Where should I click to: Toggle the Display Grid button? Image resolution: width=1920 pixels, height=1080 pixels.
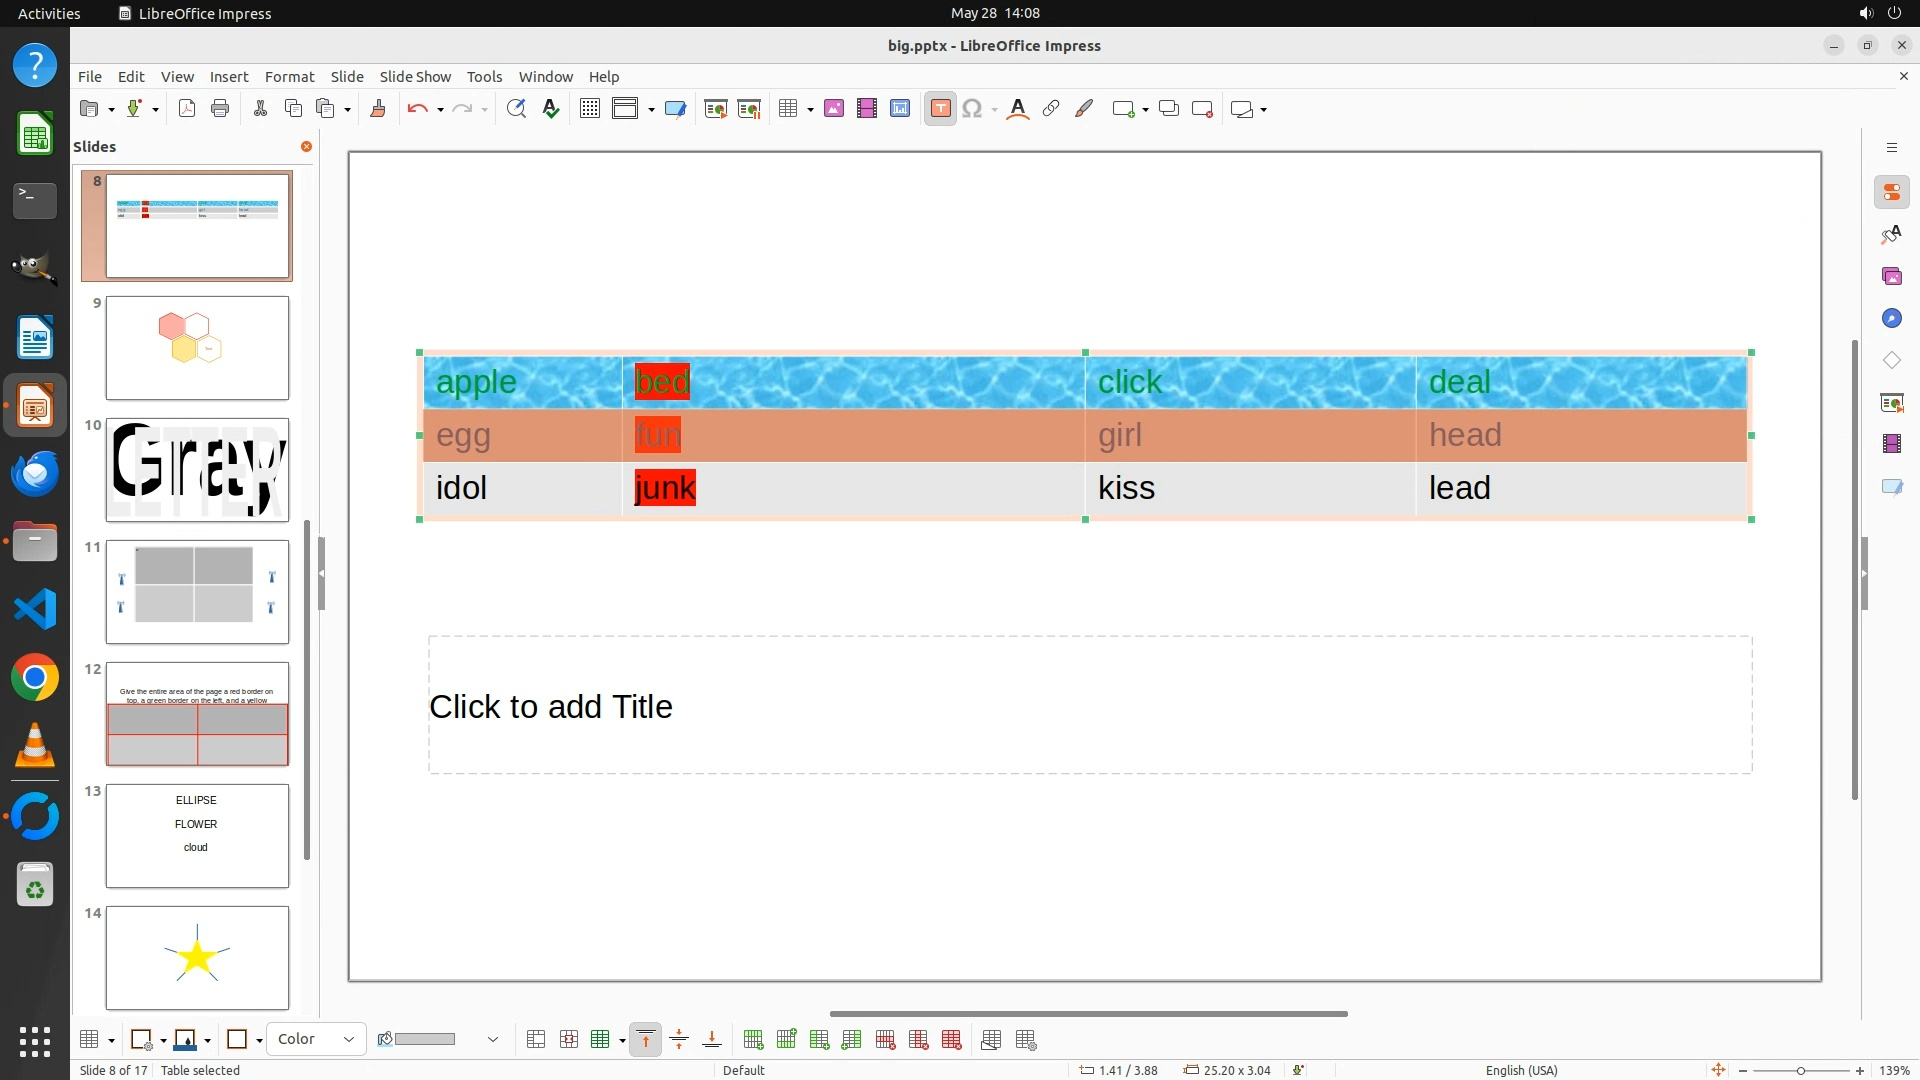pos(590,109)
